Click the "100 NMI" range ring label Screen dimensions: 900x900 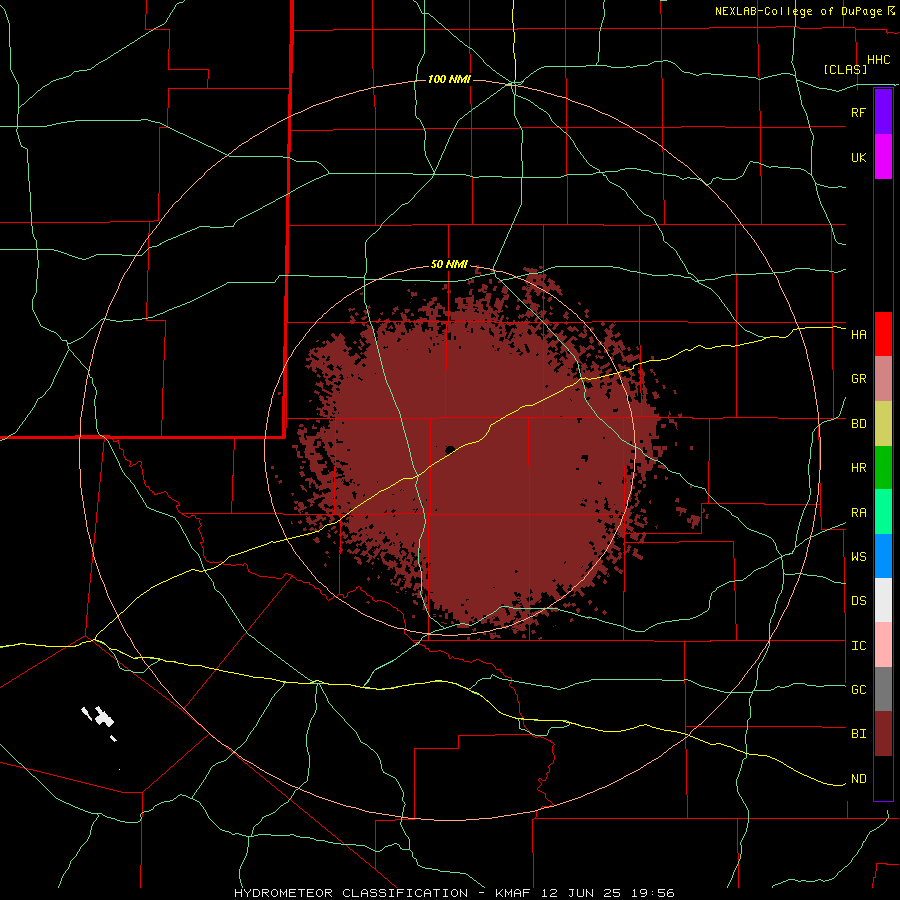coord(449,79)
